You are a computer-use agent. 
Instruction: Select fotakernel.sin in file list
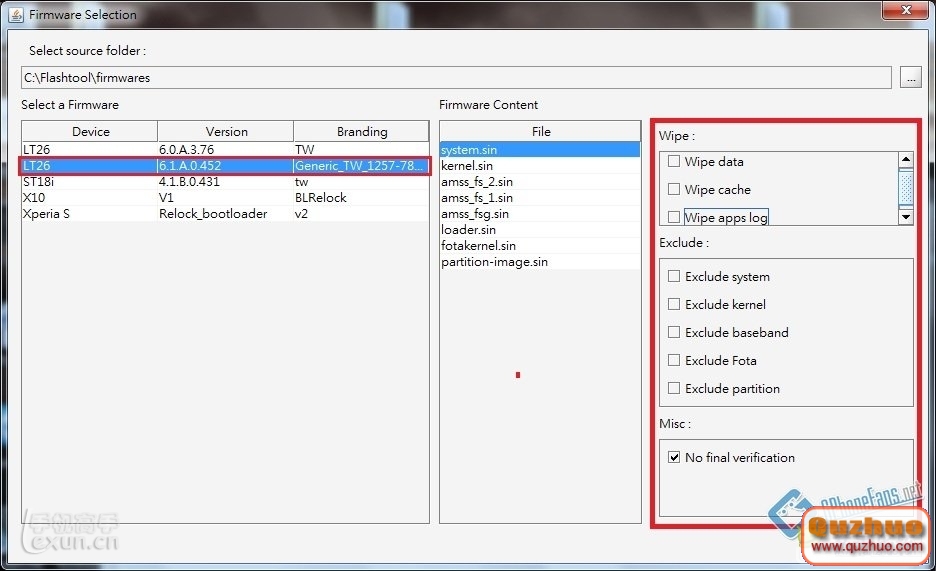click(540, 246)
